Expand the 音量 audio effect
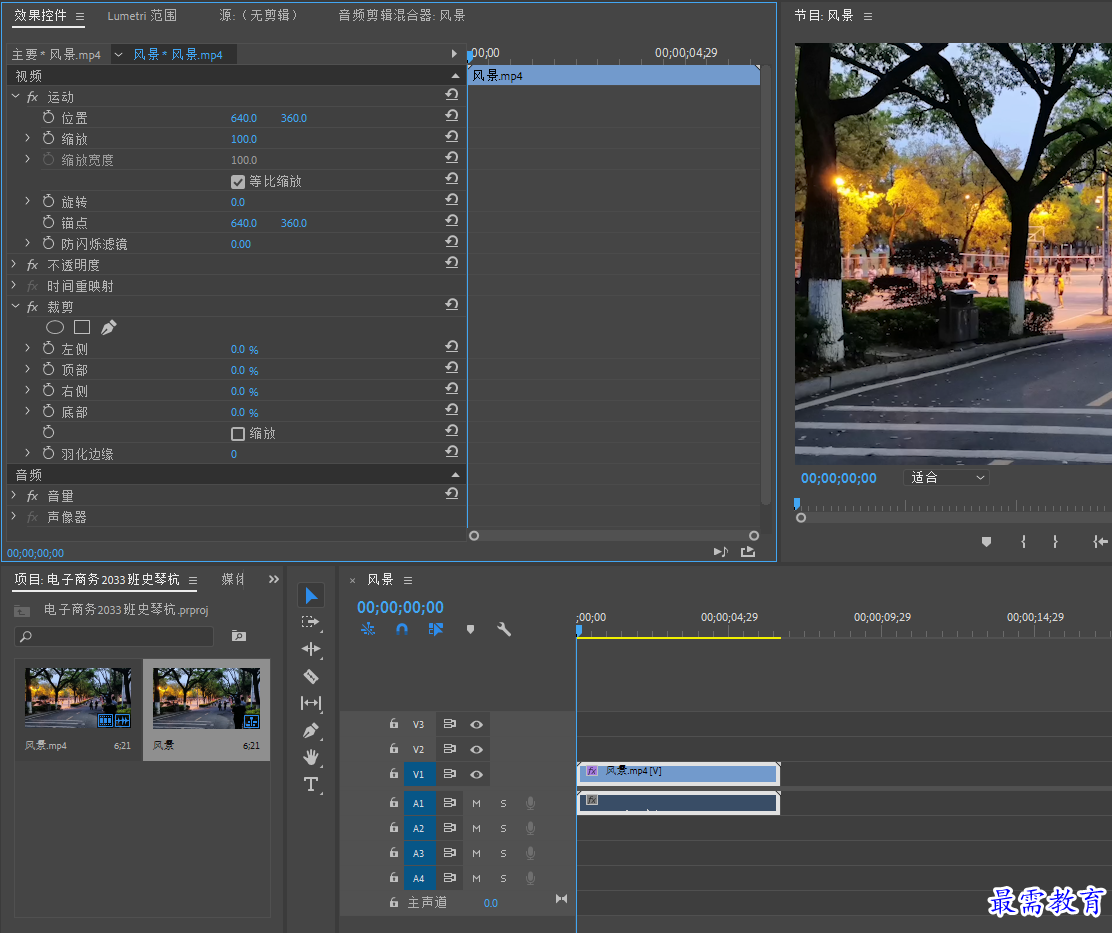 [x=13, y=494]
